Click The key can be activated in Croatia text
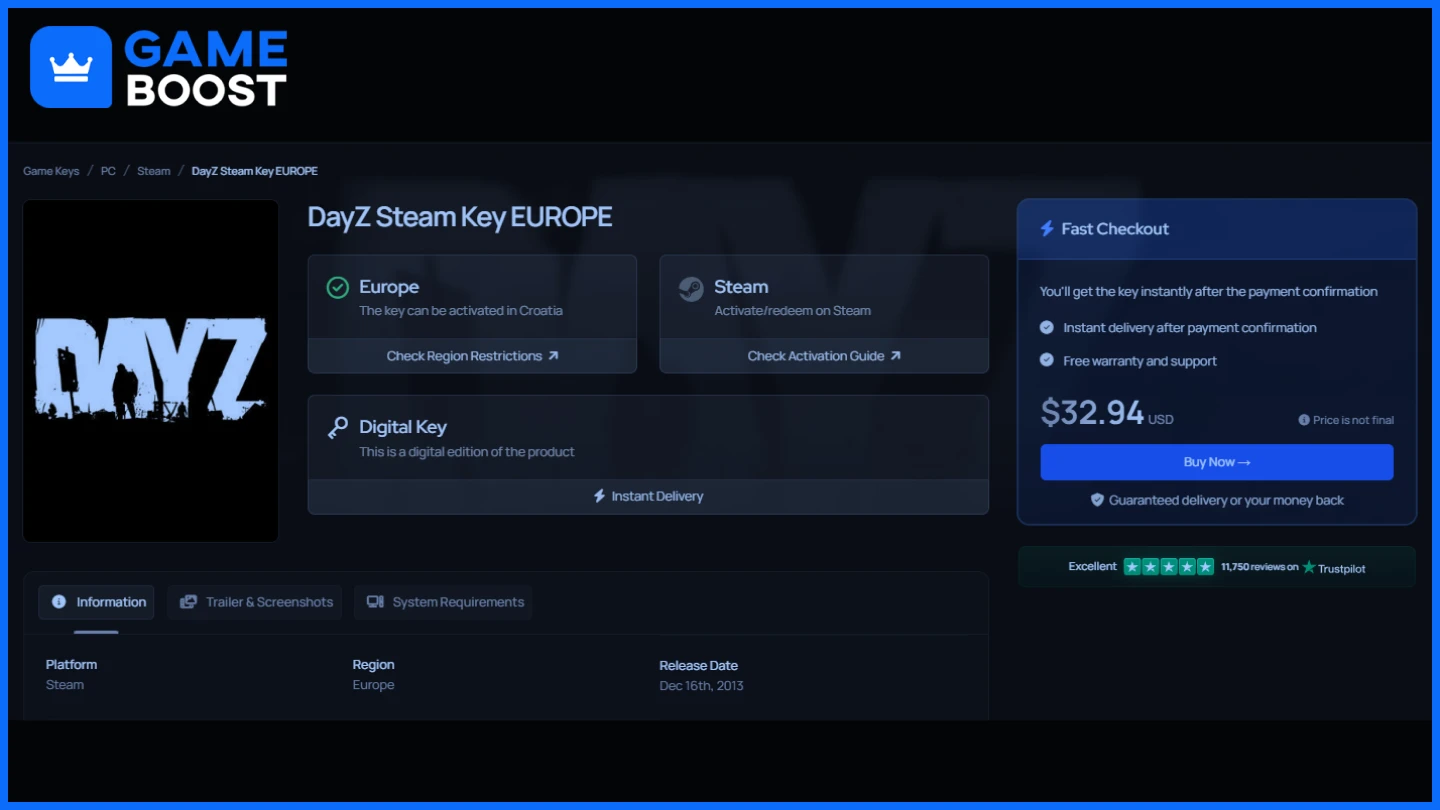1440x810 pixels. pyautogui.click(x=461, y=311)
